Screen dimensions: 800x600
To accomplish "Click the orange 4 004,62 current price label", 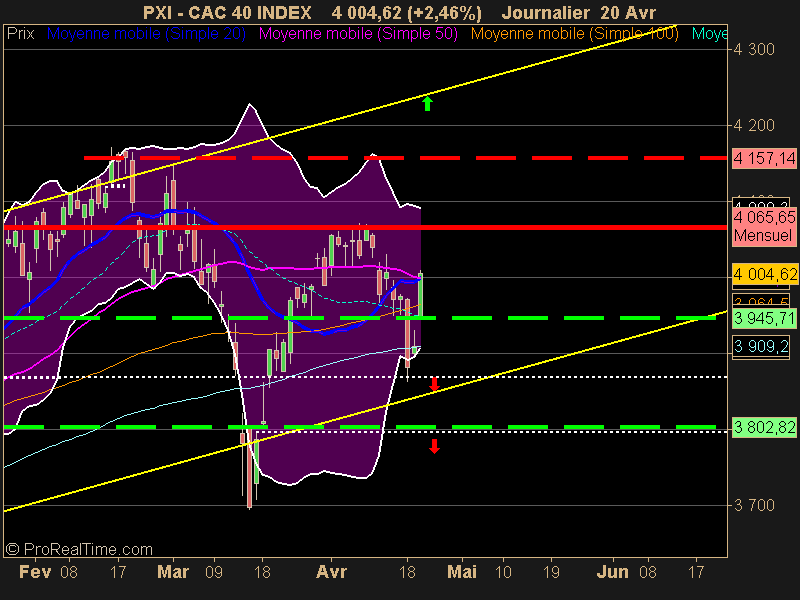I will click(x=764, y=274).
